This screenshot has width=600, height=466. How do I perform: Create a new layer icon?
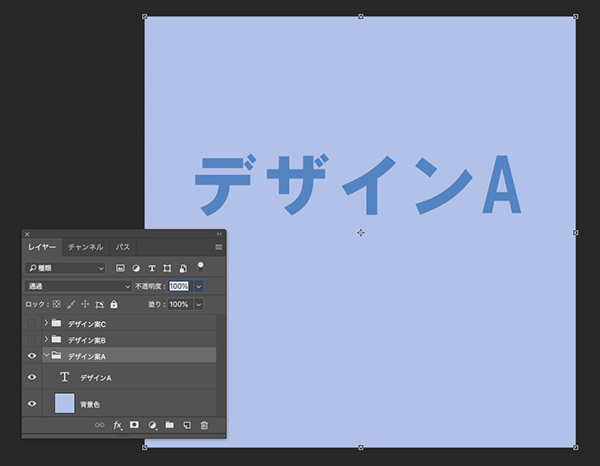pyautogui.click(x=187, y=425)
